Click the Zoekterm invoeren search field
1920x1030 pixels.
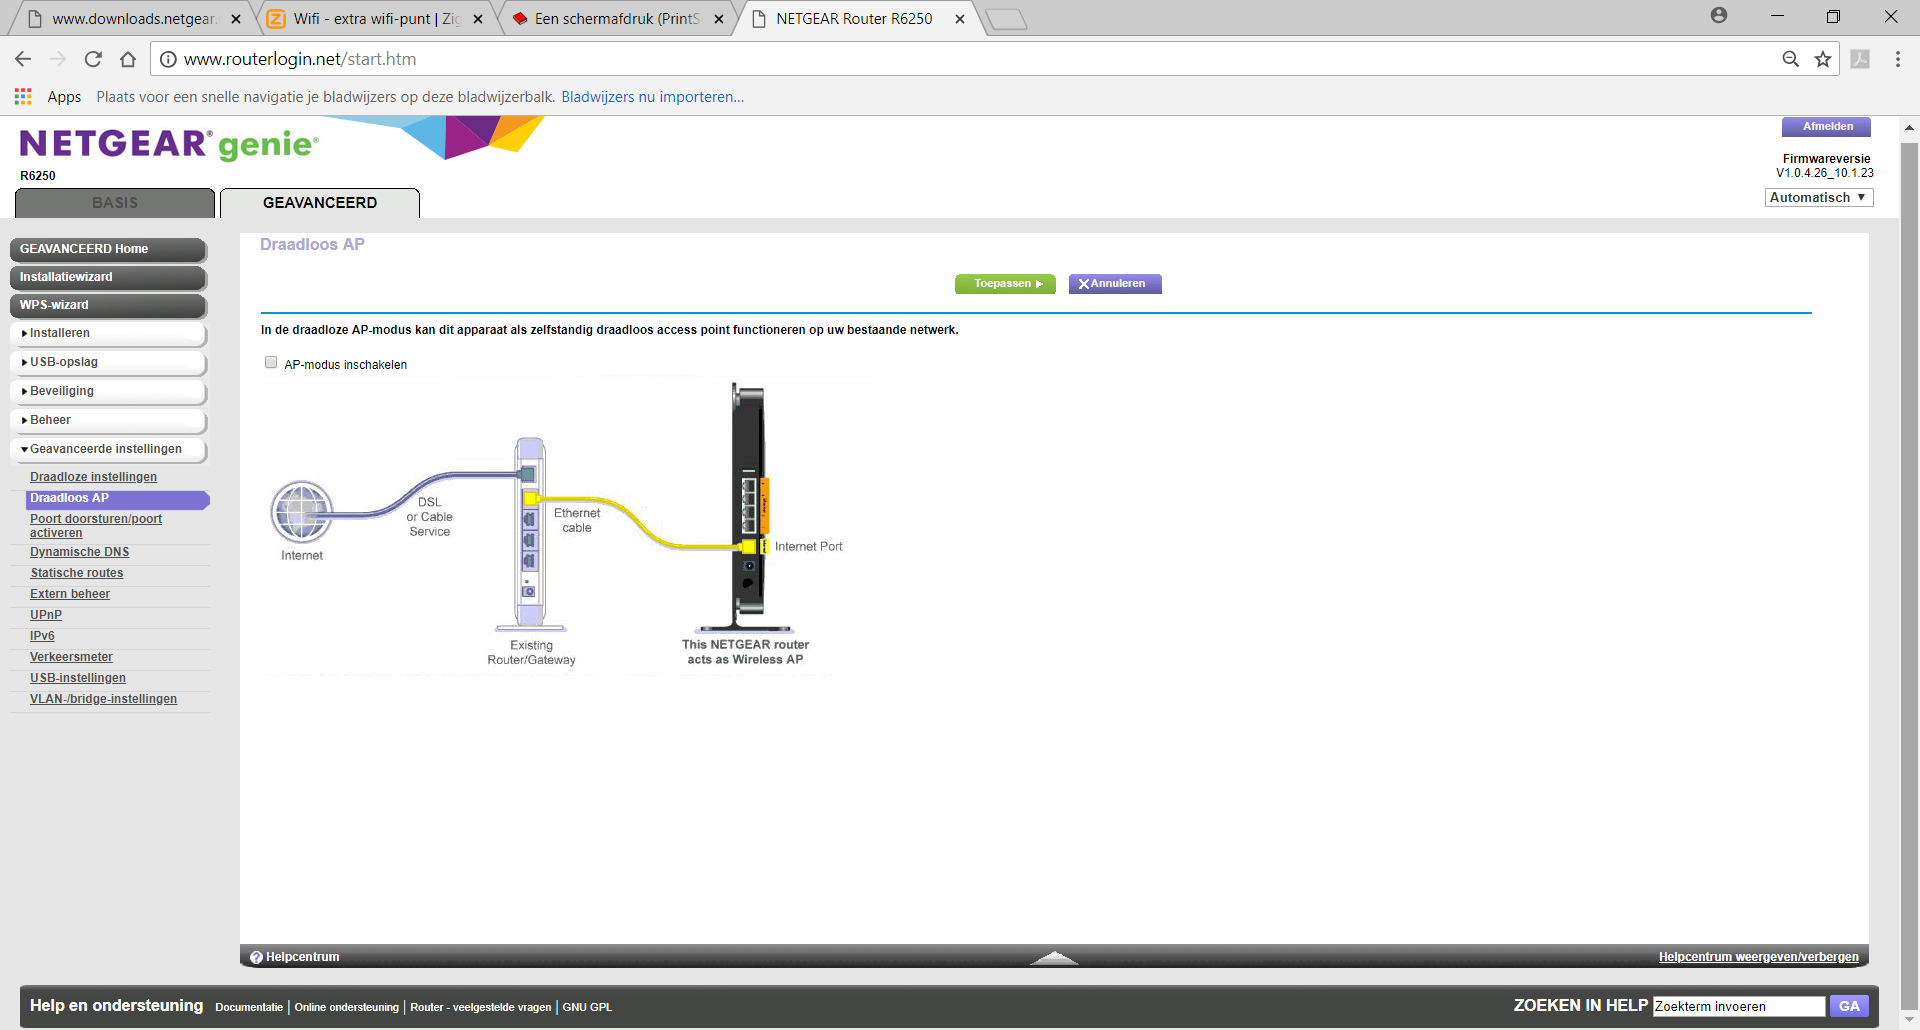[1738, 1006]
